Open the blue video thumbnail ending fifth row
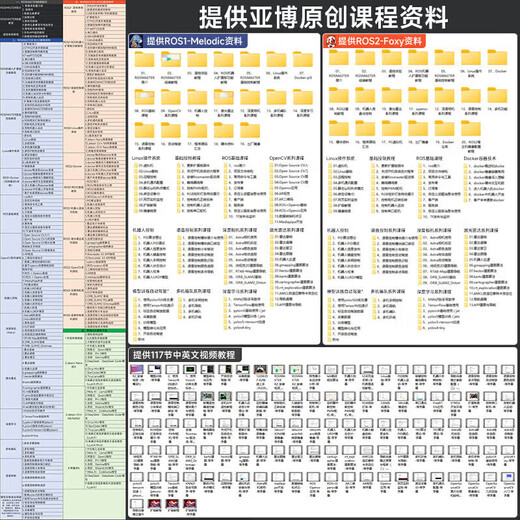This screenshot has height=520, width=520. (509, 476)
